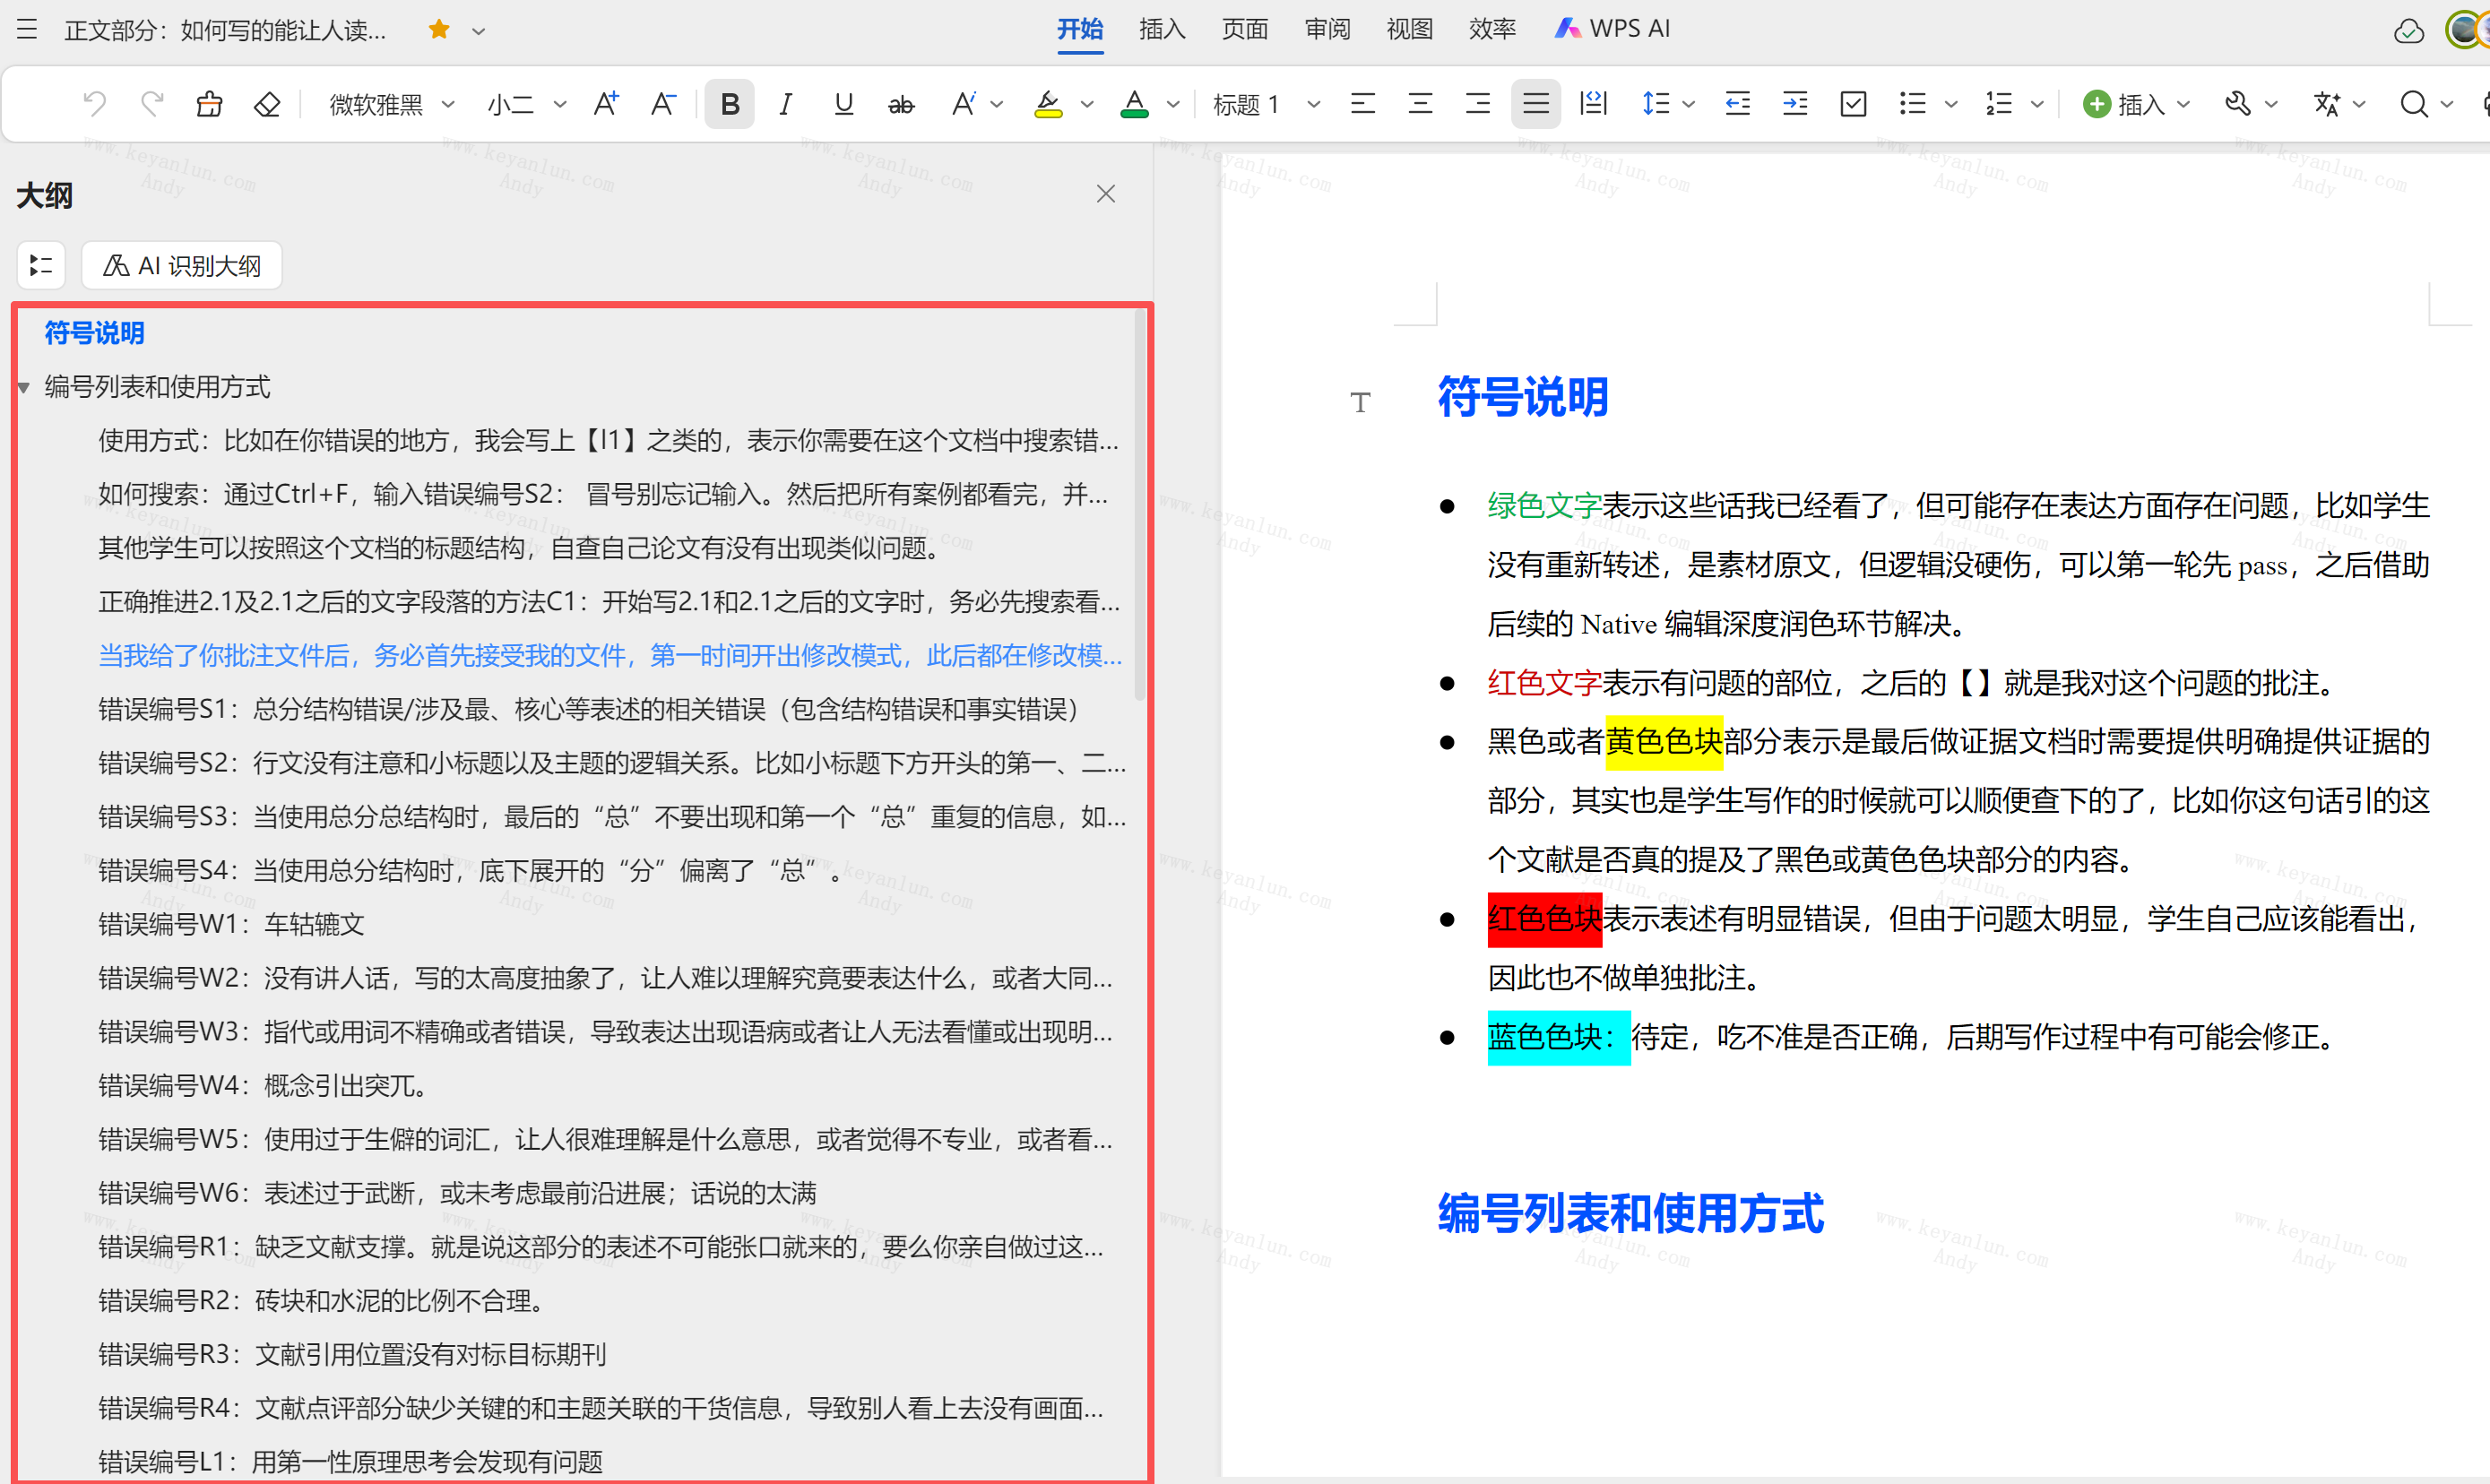Close the 大纲 outline panel

pos(1106,194)
